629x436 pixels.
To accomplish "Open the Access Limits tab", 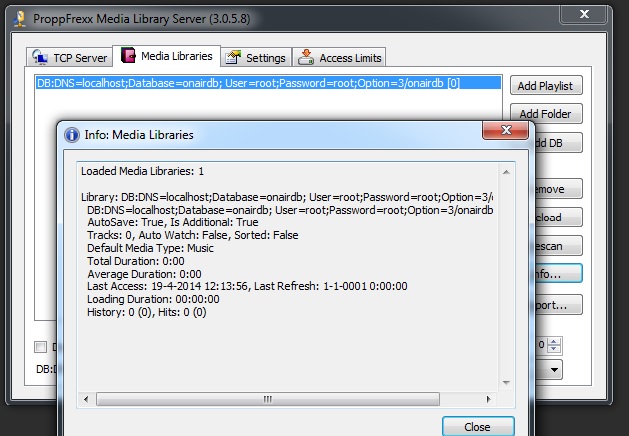I will click(x=339, y=57).
